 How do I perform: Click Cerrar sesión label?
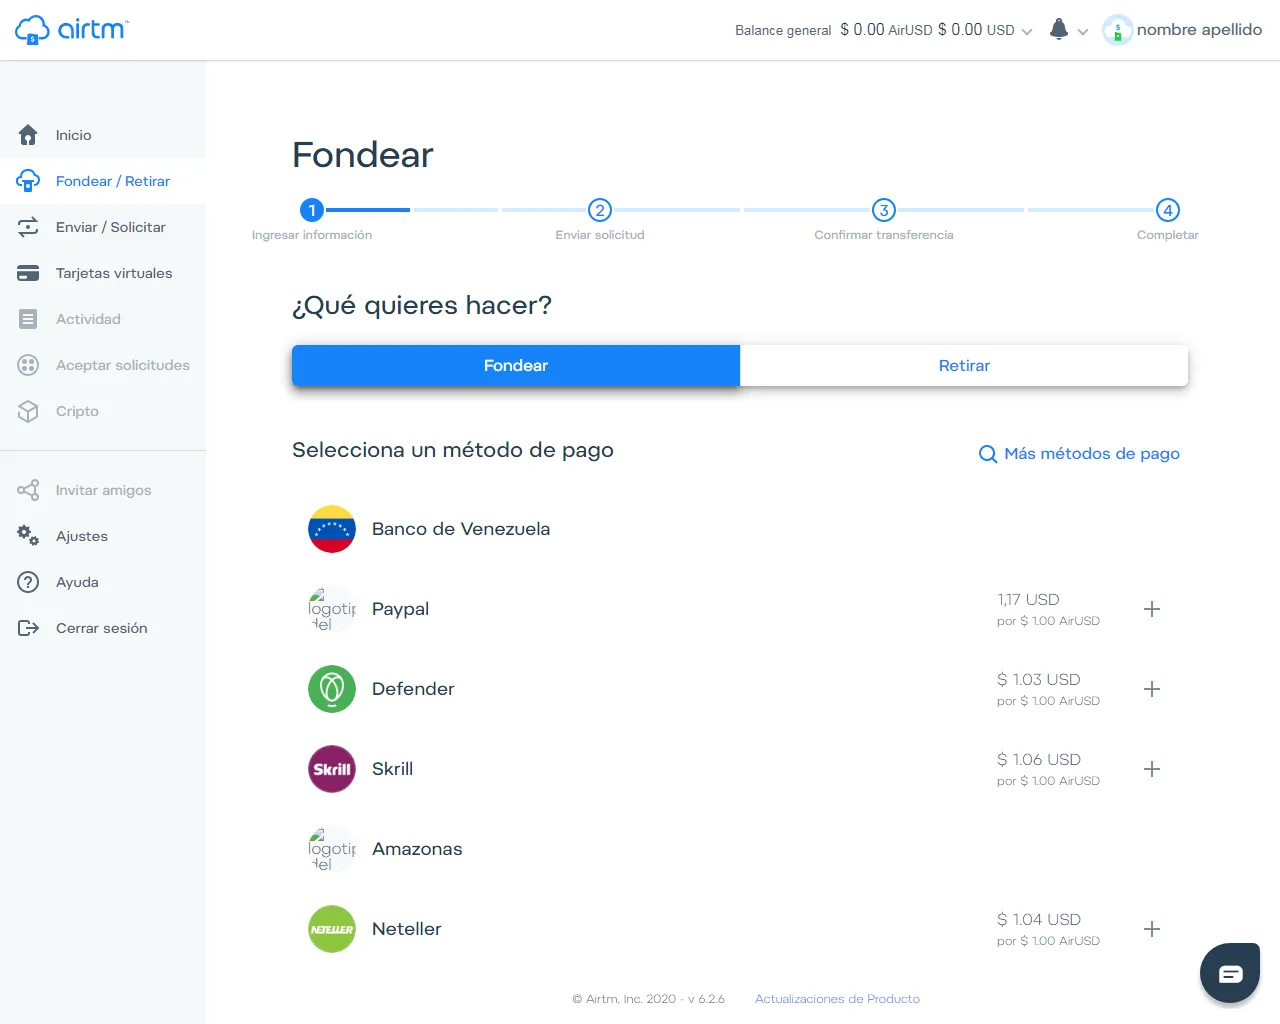pyautogui.click(x=102, y=628)
